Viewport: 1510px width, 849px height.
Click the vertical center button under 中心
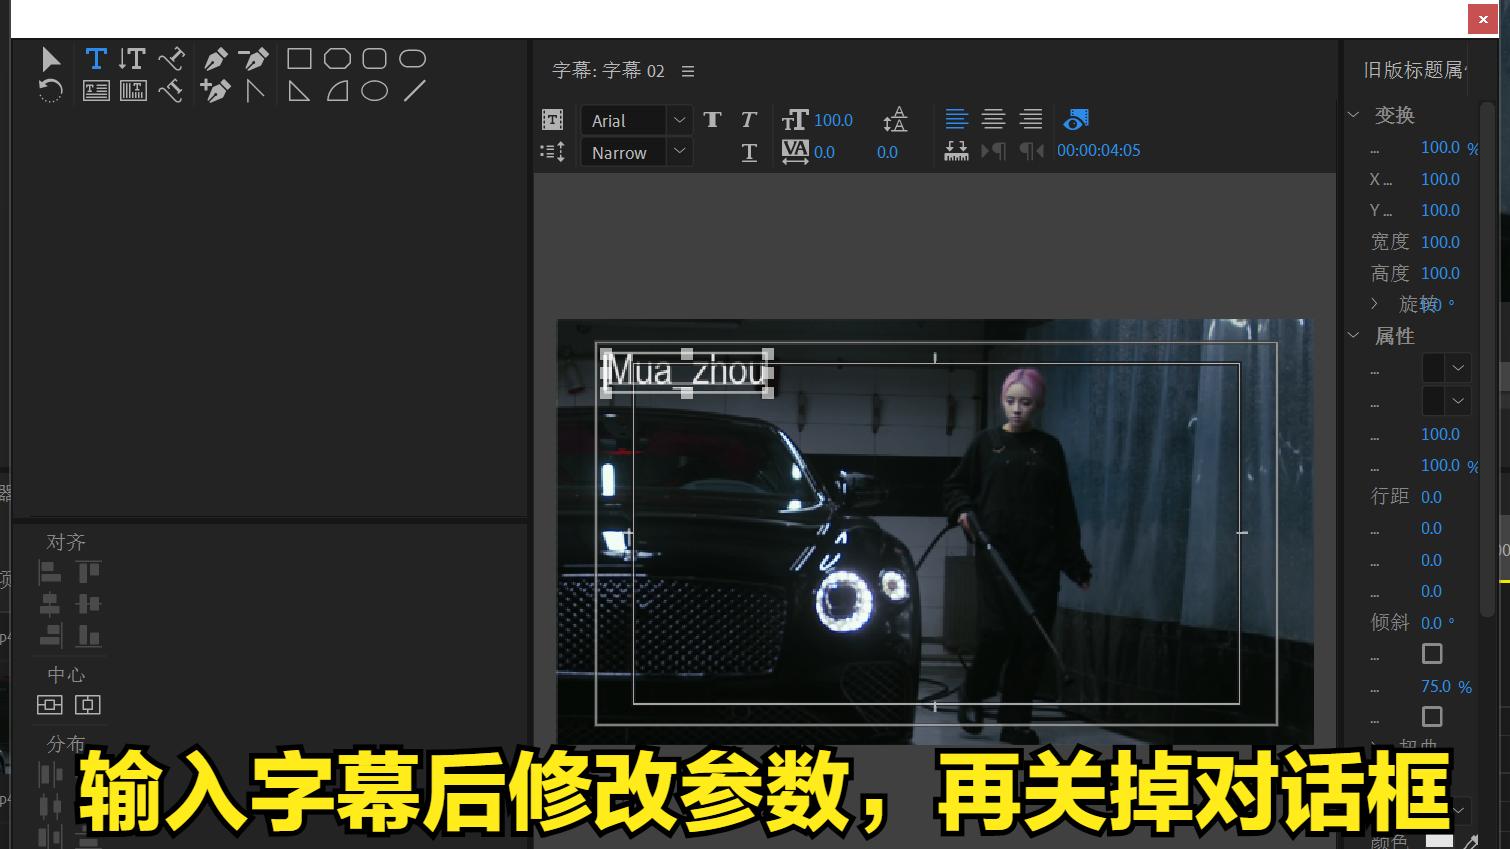pyautogui.click(x=88, y=705)
